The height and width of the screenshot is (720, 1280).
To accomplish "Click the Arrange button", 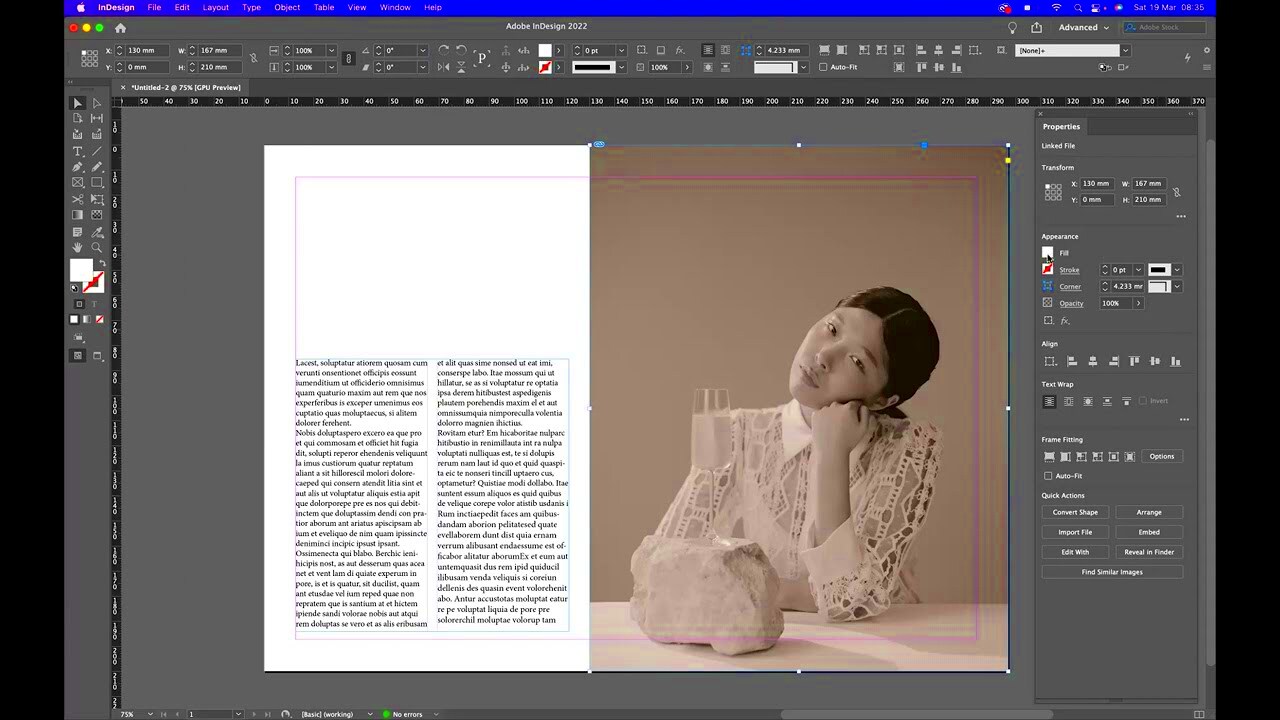I will pyautogui.click(x=1149, y=512).
